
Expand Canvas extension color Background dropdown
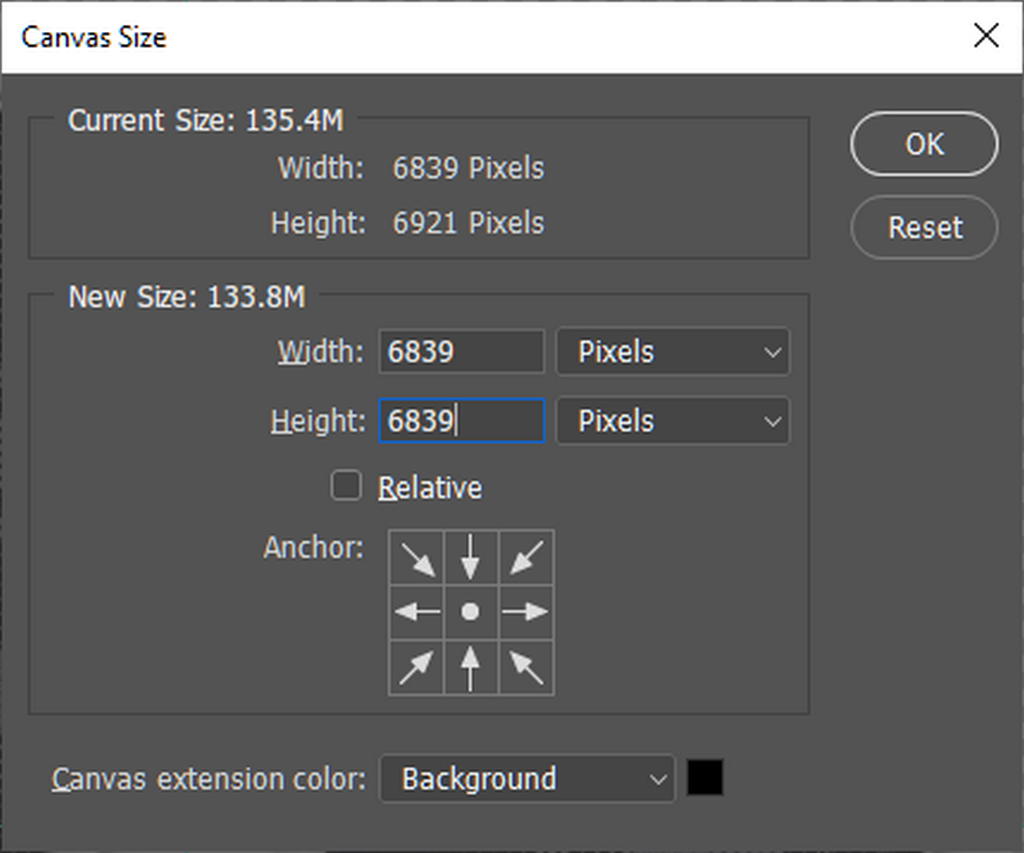click(x=527, y=779)
